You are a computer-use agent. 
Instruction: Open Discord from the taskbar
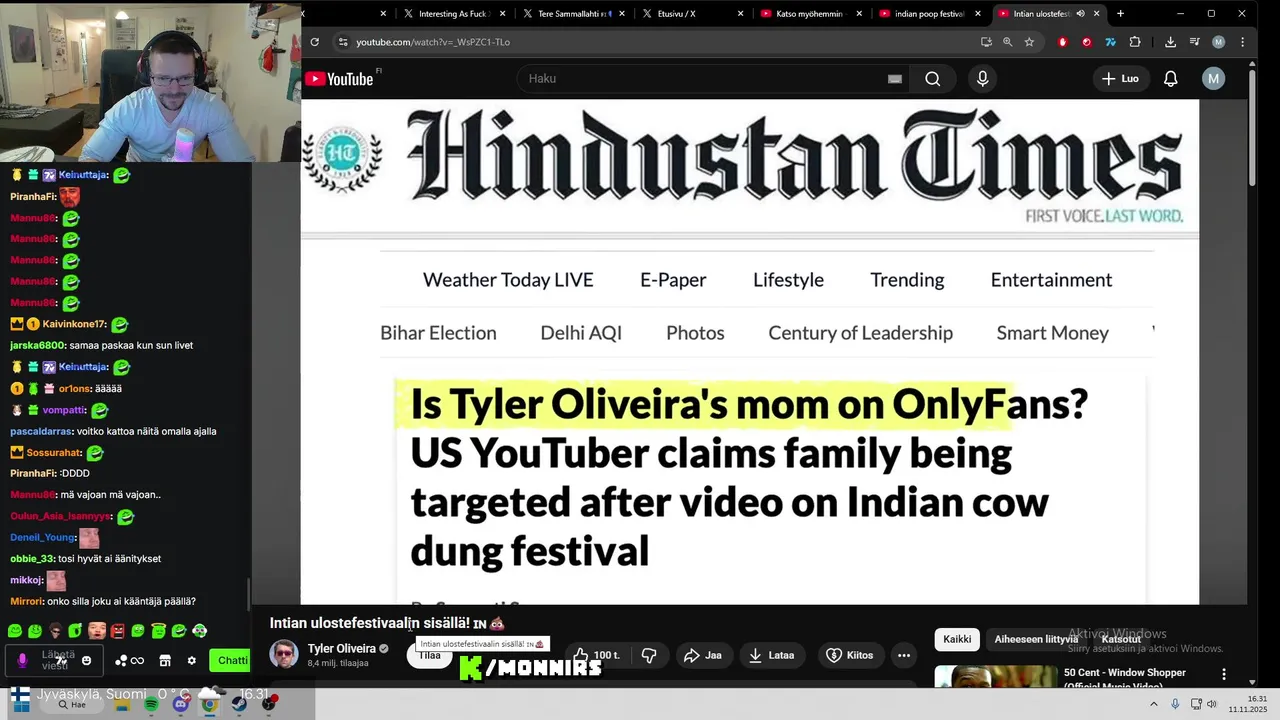click(180, 704)
